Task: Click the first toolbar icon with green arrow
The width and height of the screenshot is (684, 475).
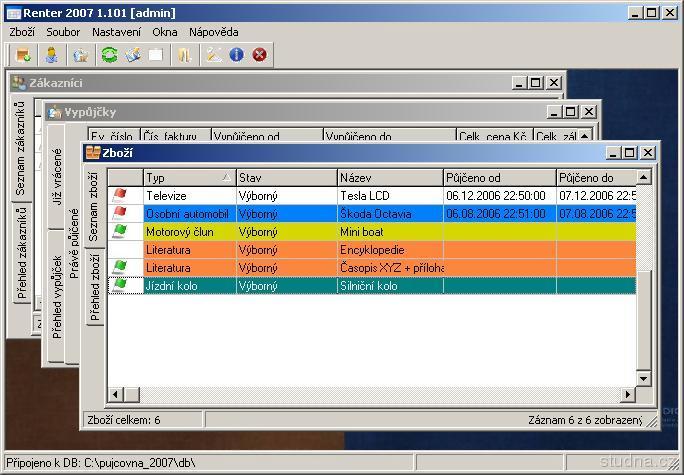Action: click(22, 55)
